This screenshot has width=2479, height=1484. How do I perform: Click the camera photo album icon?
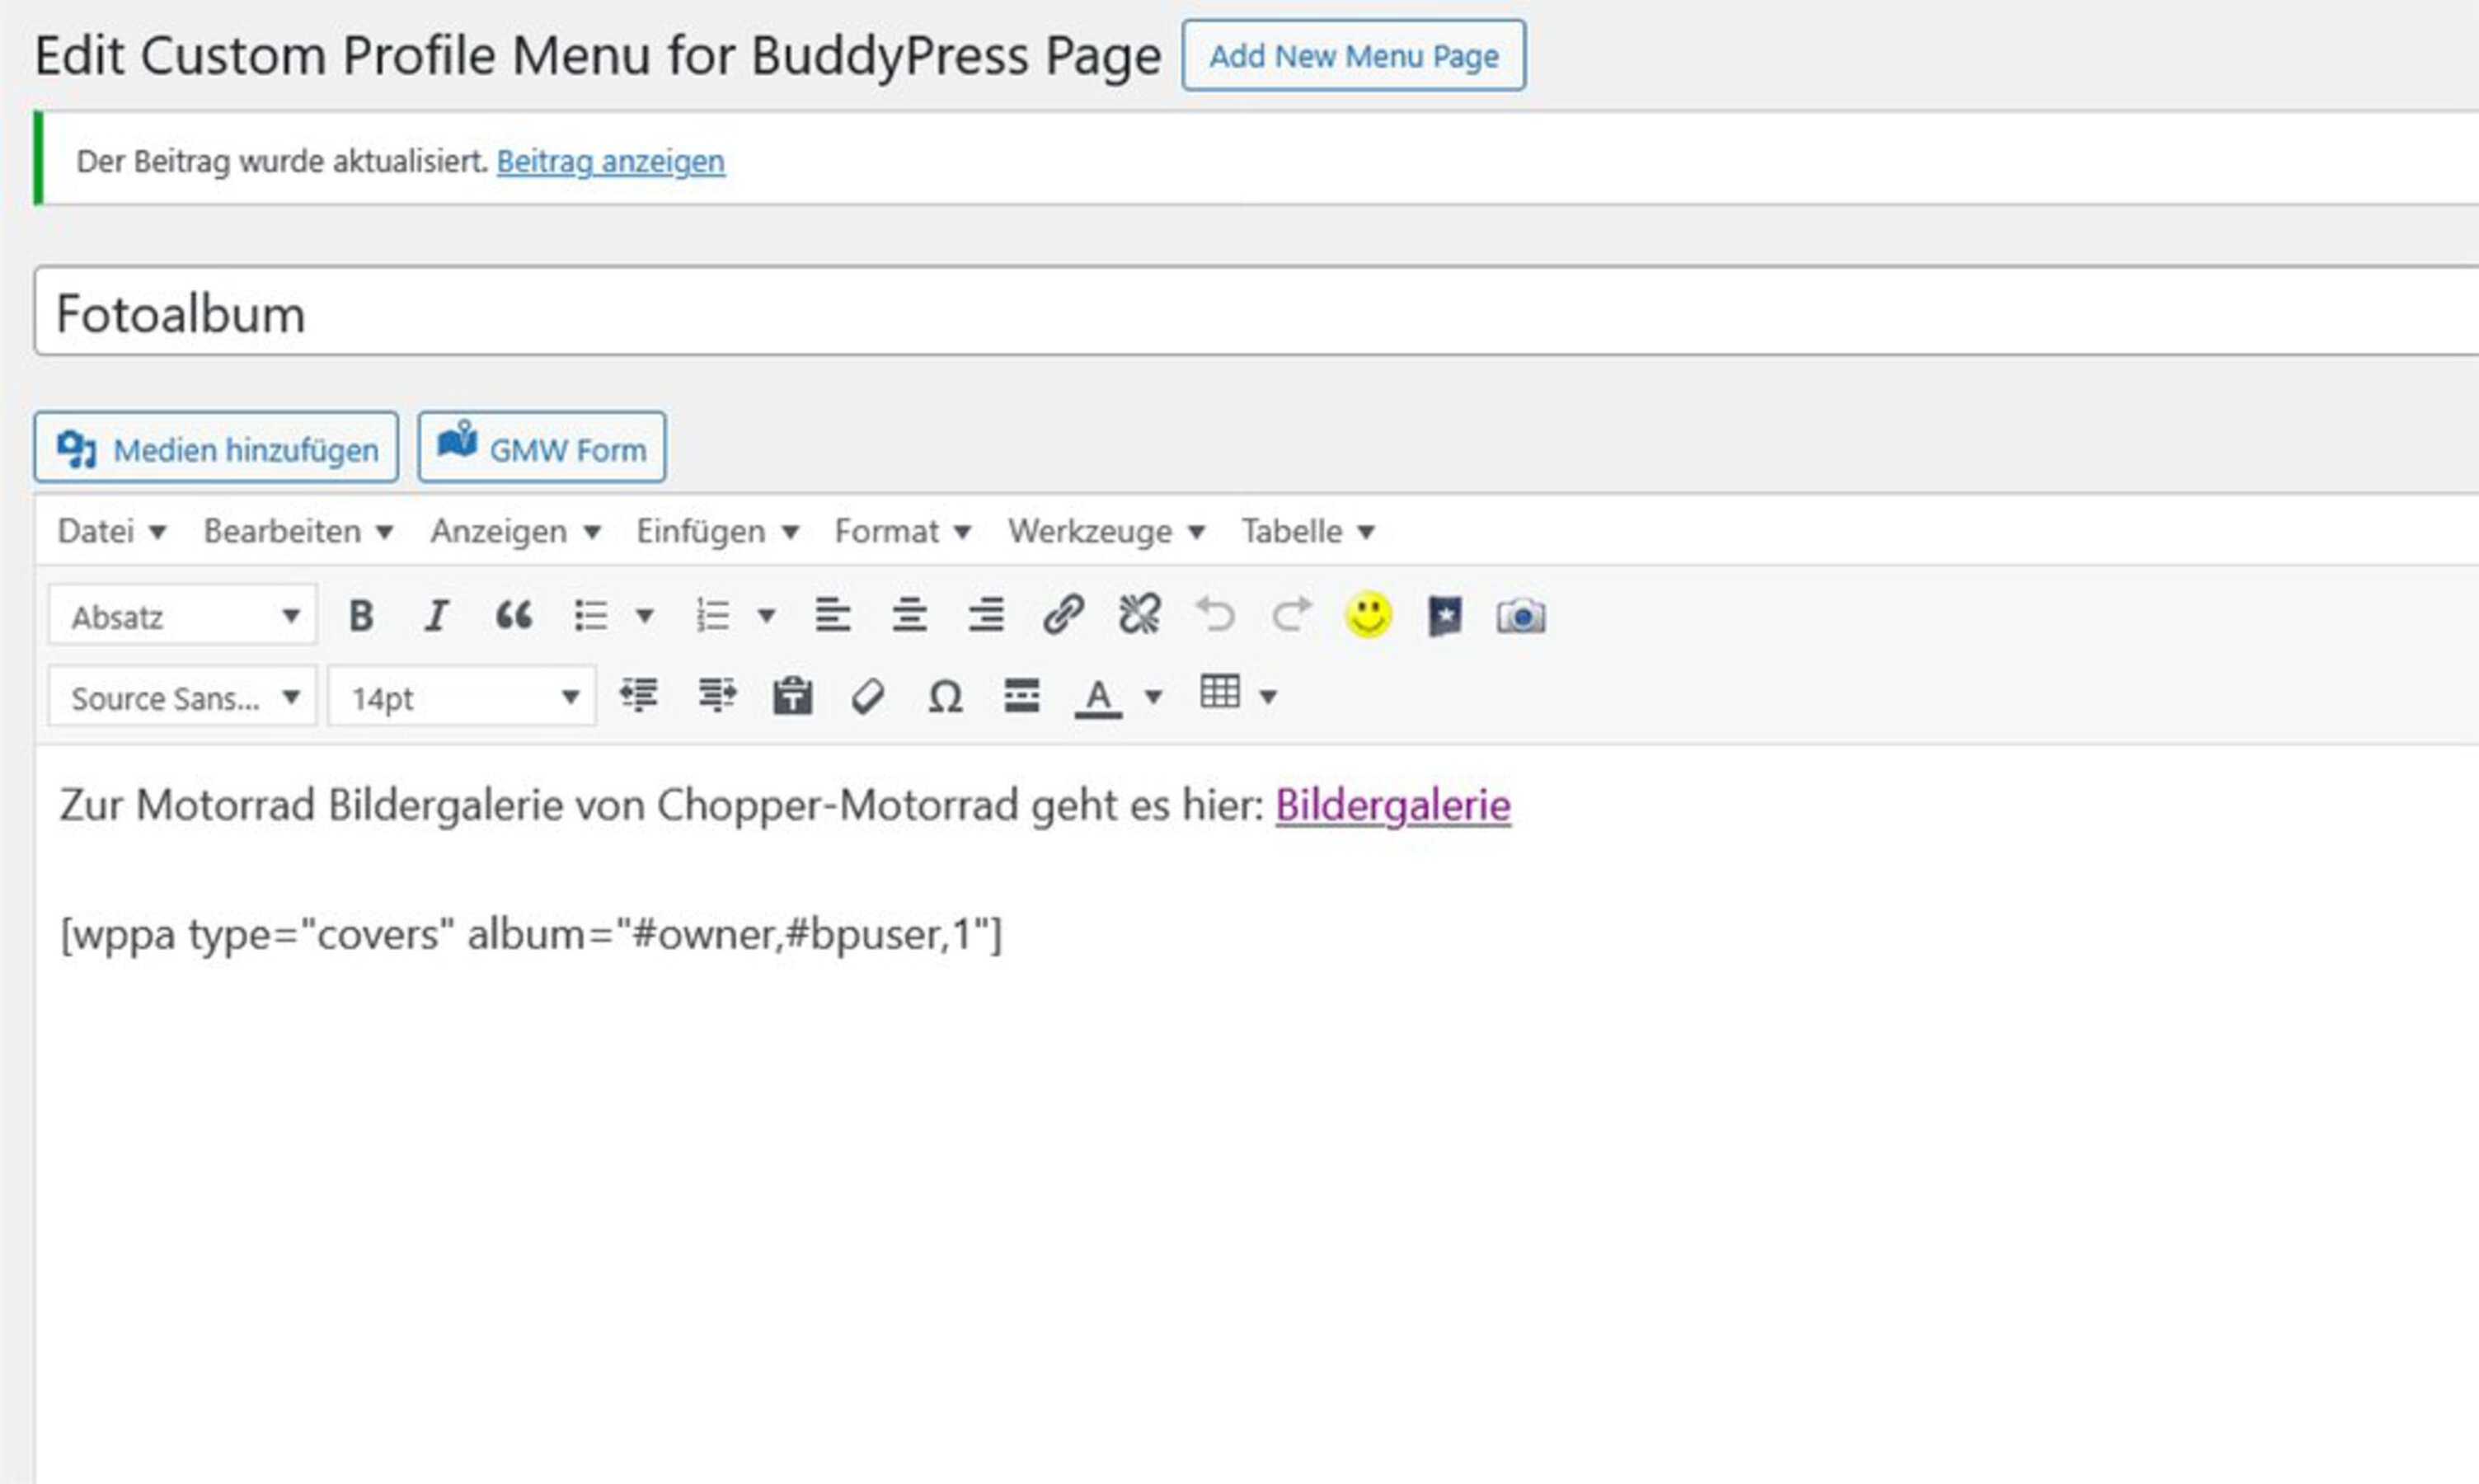coord(1520,616)
